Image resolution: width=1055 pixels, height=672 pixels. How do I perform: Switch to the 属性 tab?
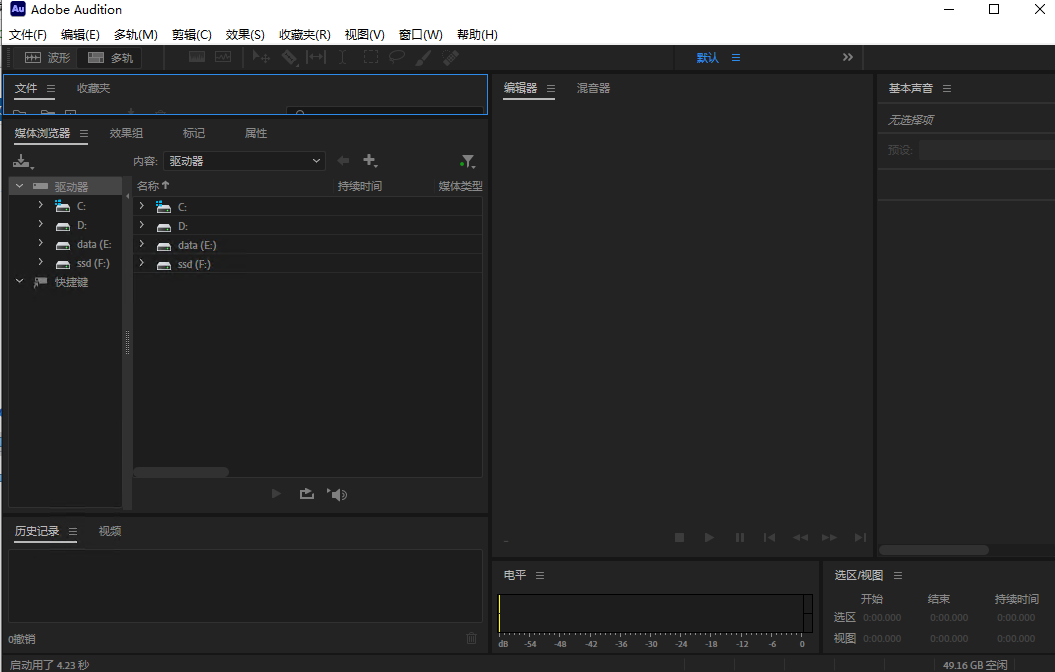[256, 133]
